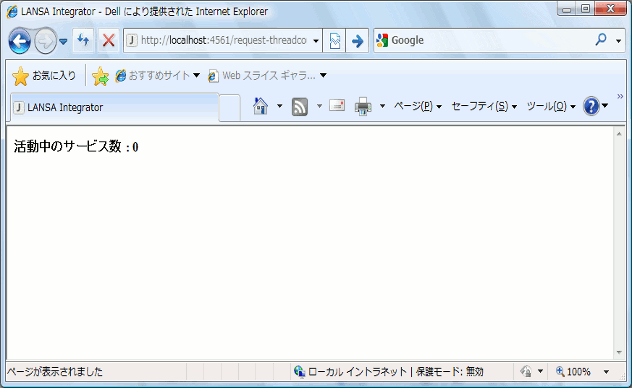
Task: Click the printer icon
Action: point(363,106)
